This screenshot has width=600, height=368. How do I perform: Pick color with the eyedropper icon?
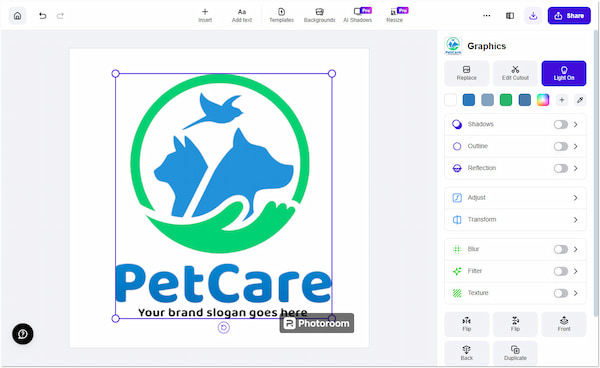coord(580,100)
